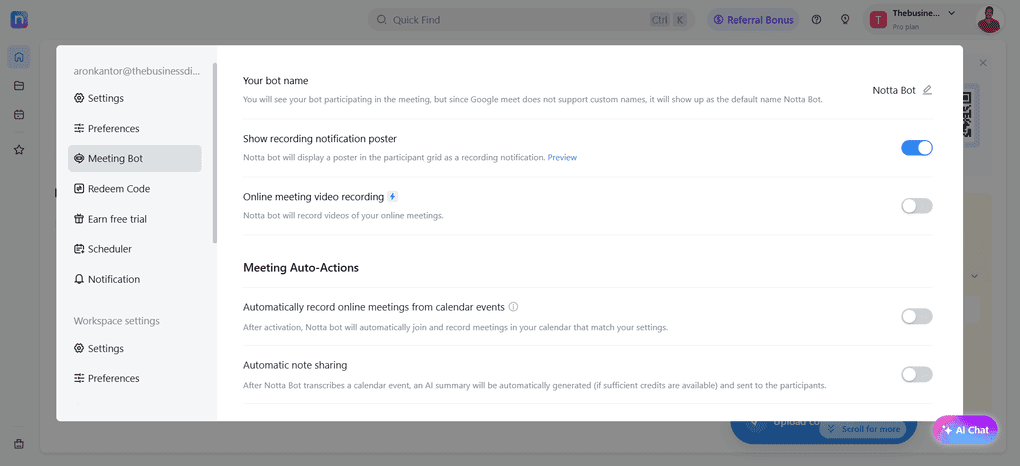Screen dimensions: 1020x466
Task: Open workspace Settings under Workspace settings
Action: pyautogui.click(x=135, y=348)
